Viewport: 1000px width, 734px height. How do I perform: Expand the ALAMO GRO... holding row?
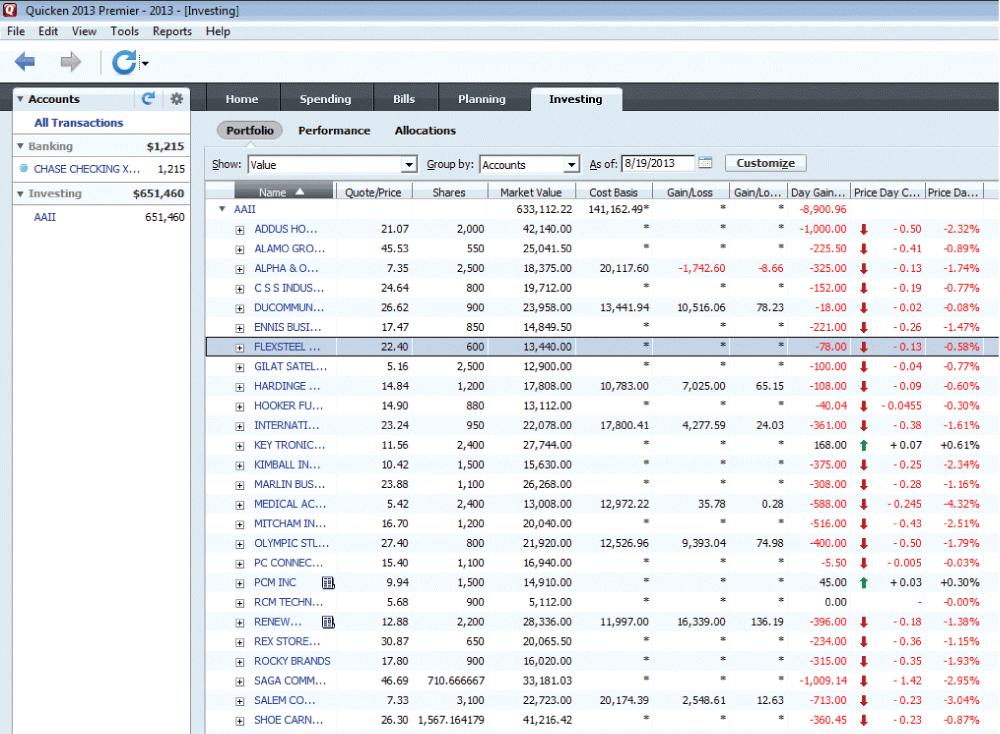pos(240,249)
